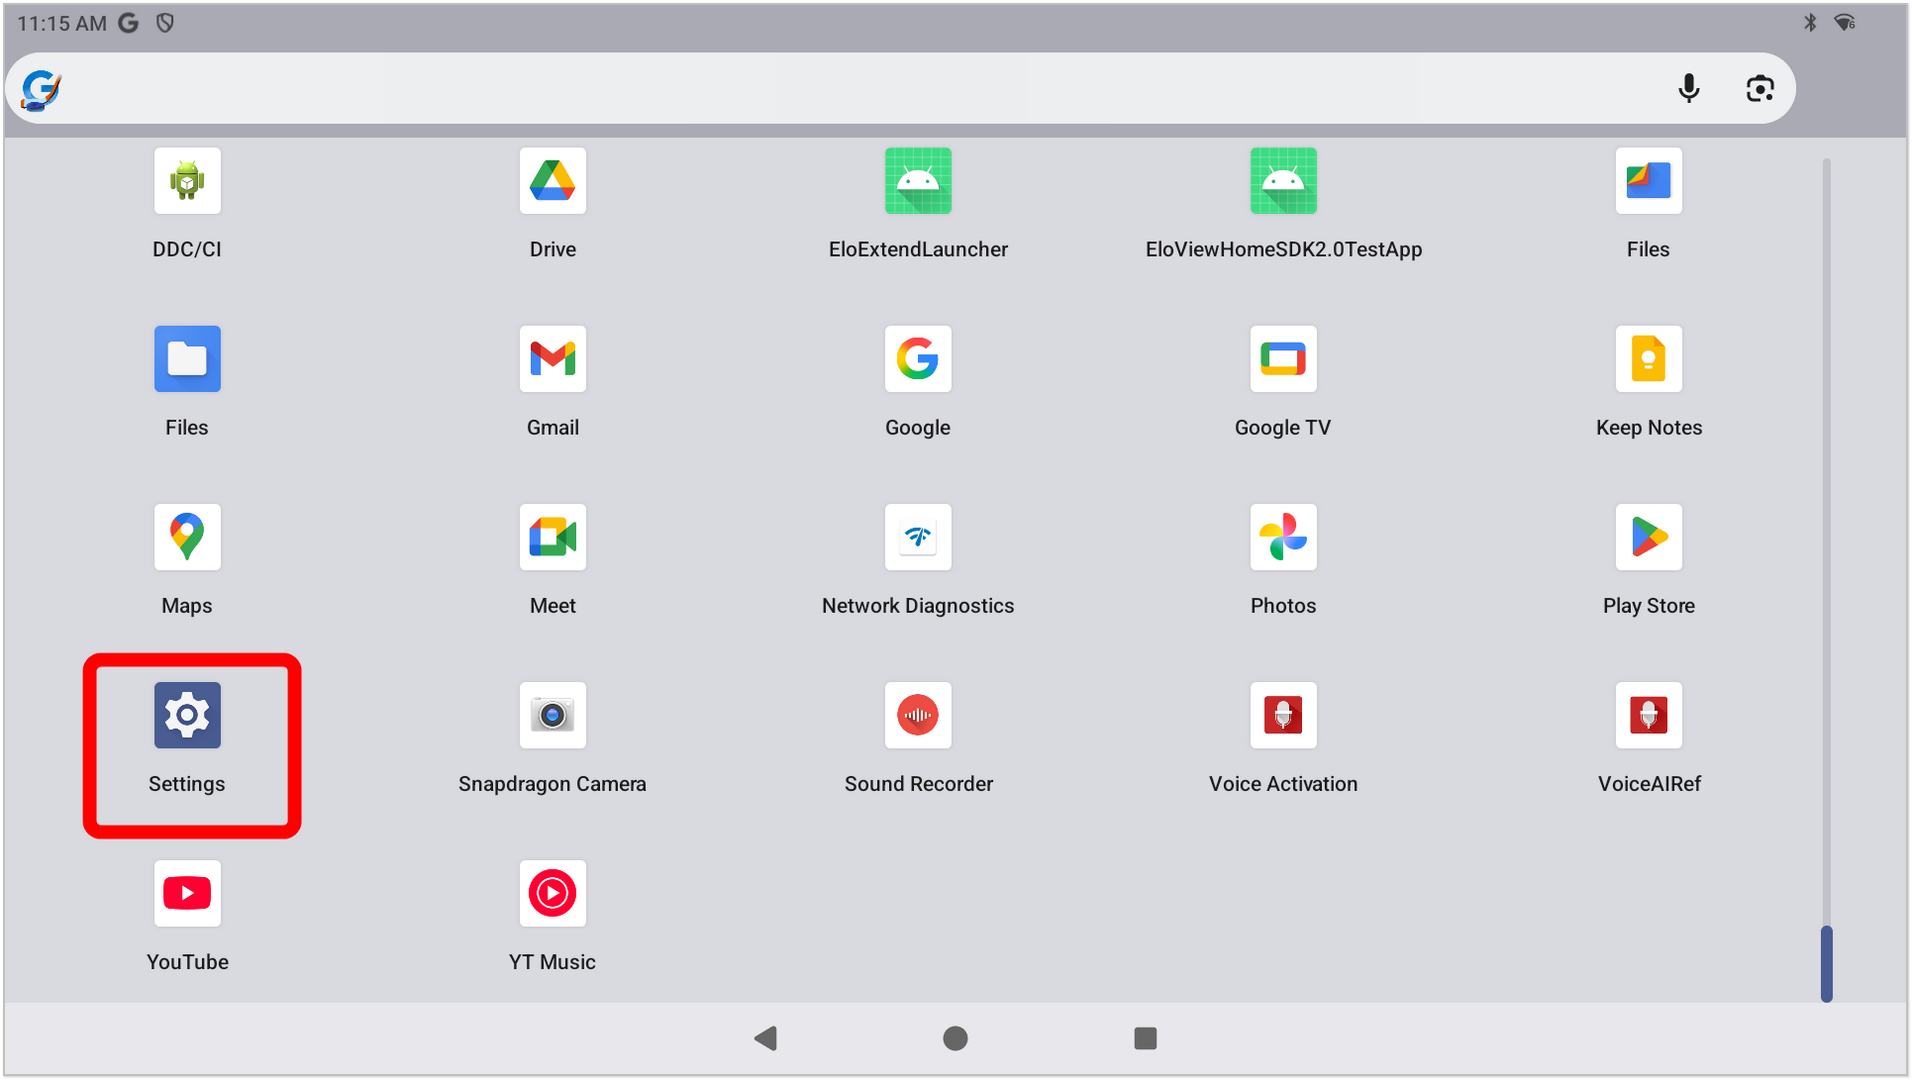The width and height of the screenshot is (1912, 1080).
Task: Open the YT Music app
Action: (x=553, y=893)
